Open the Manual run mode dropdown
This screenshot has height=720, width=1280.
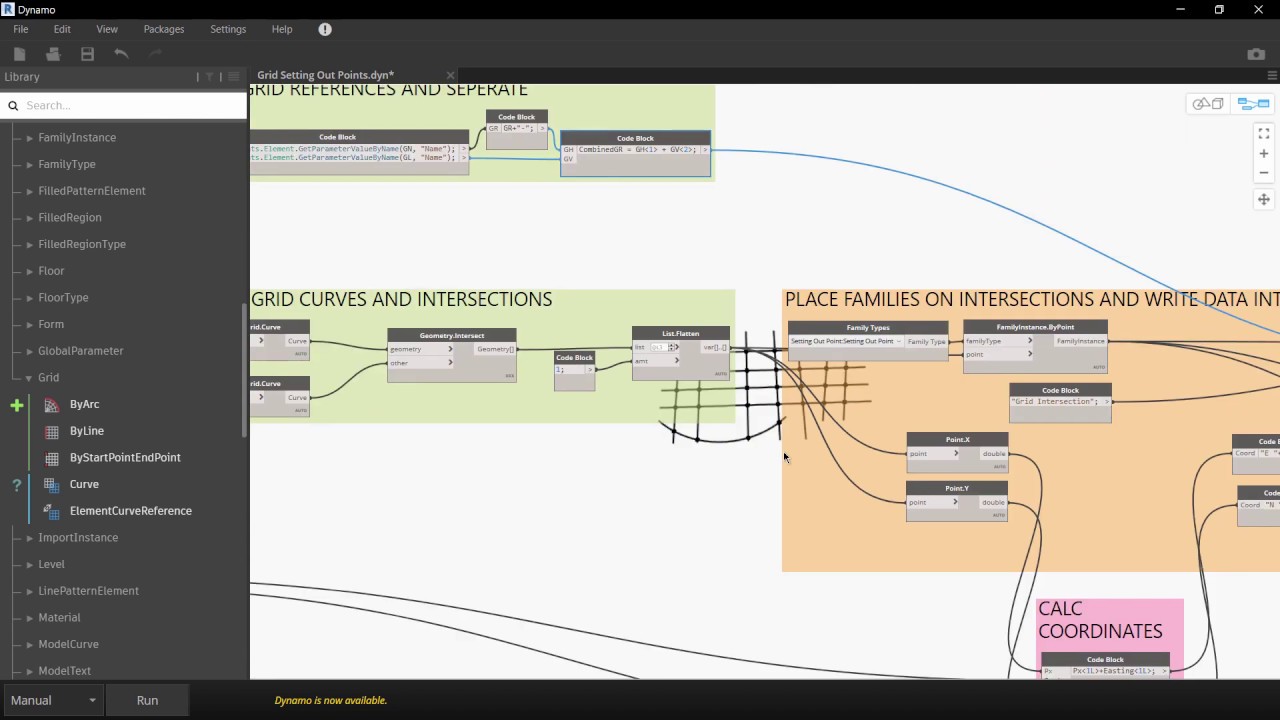tap(53, 700)
